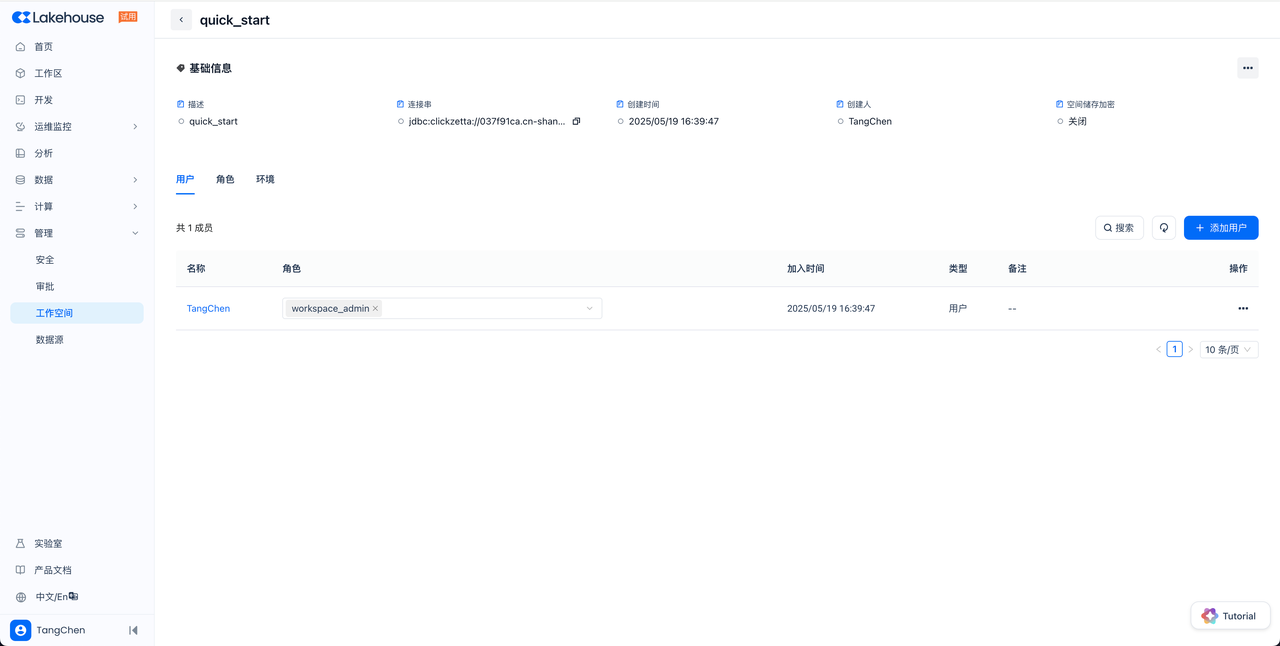Switch to the 角色 tab
Screen dimensions: 1280x646
pos(225,179)
